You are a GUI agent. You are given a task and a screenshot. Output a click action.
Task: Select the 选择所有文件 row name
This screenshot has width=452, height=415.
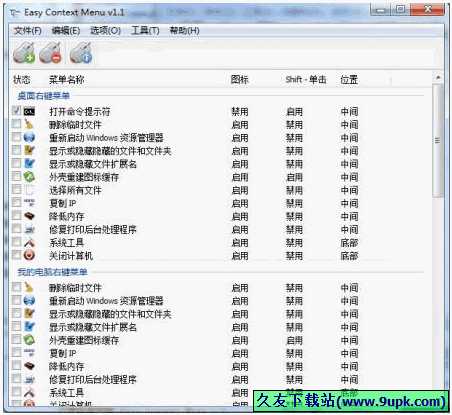[75, 190]
